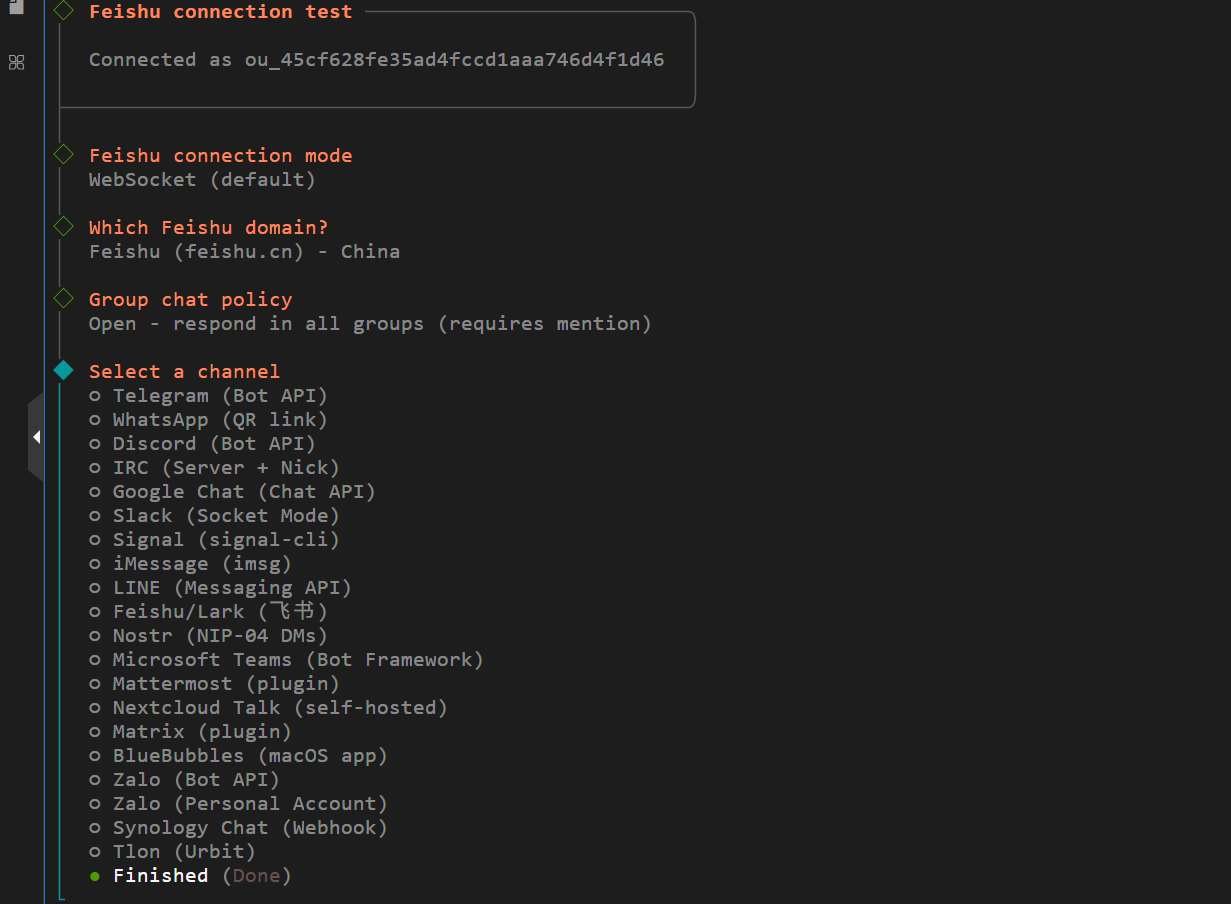
Task: Choose the Nextcloud Talk (self-hosted) channel
Action: [279, 708]
